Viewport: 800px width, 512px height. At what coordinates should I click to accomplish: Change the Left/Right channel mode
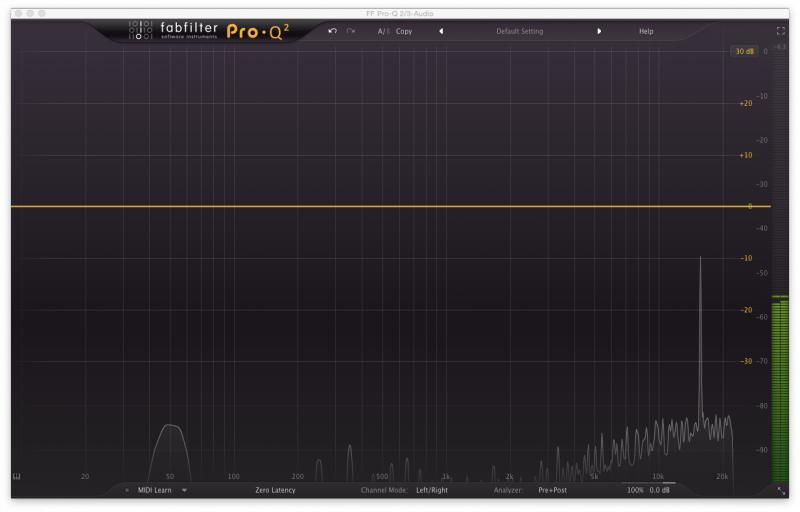pos(432,490)
